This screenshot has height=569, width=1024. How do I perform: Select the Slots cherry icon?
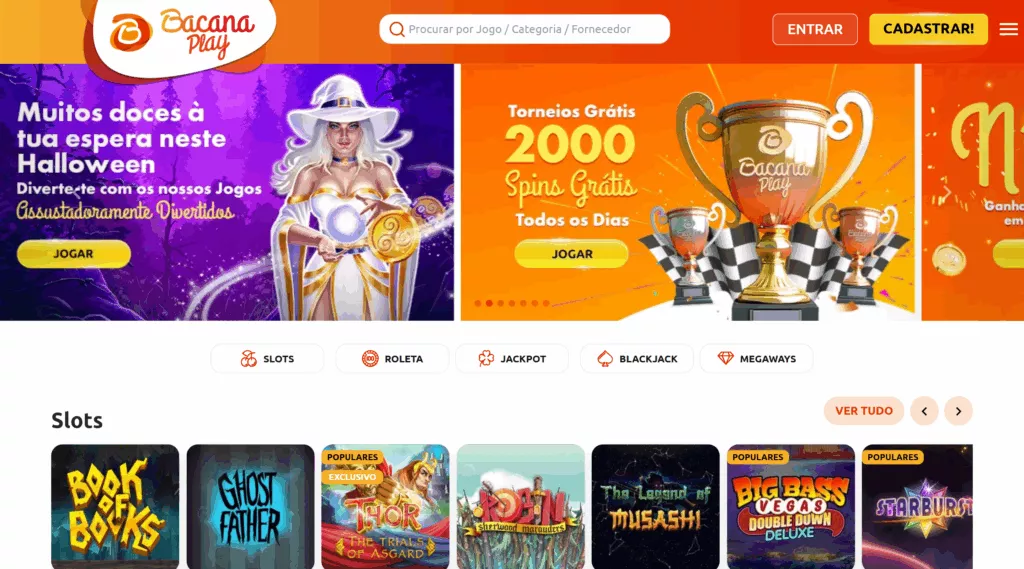[248, 359]
